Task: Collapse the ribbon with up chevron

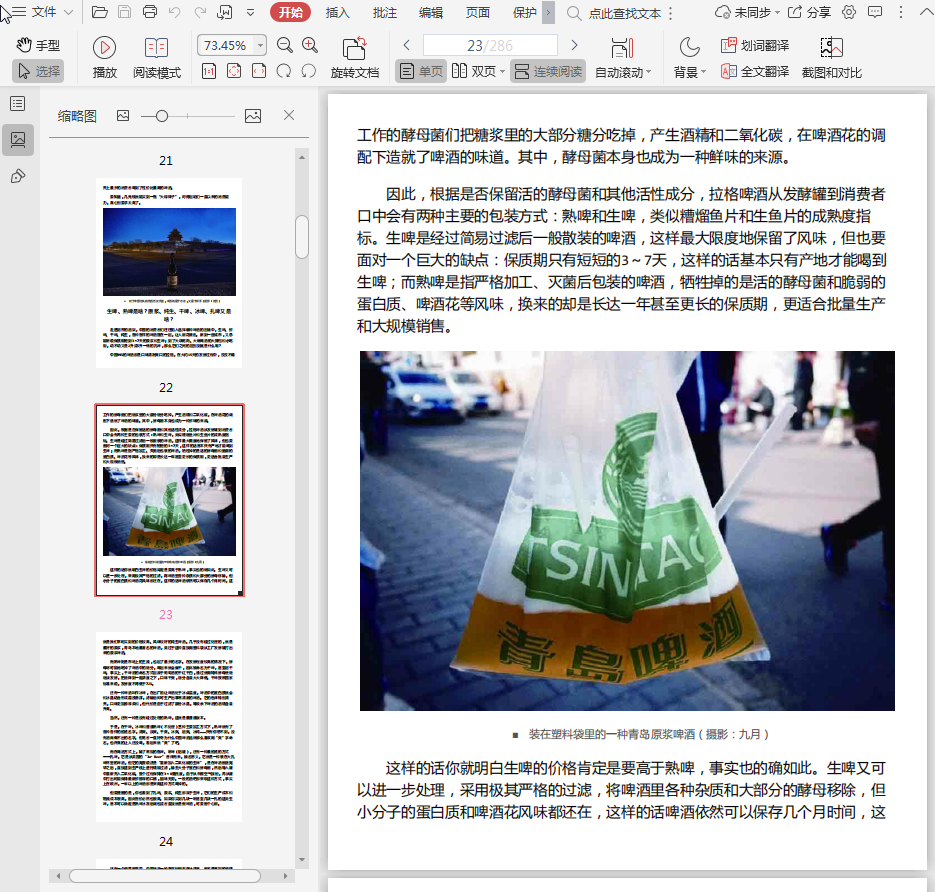Action: [x=925, y=12]
